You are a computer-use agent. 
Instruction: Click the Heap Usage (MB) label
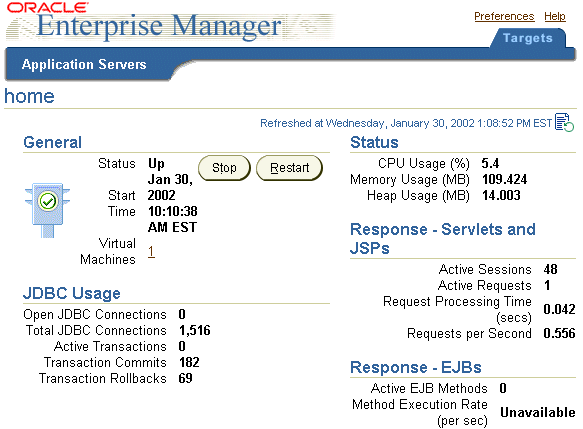click(418, 196)
